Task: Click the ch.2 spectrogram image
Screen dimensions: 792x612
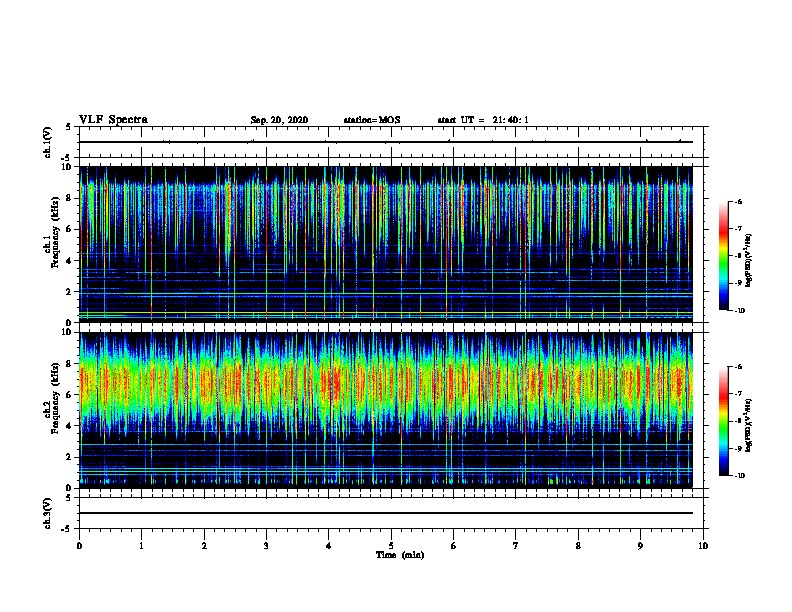Action: [386, 410]
